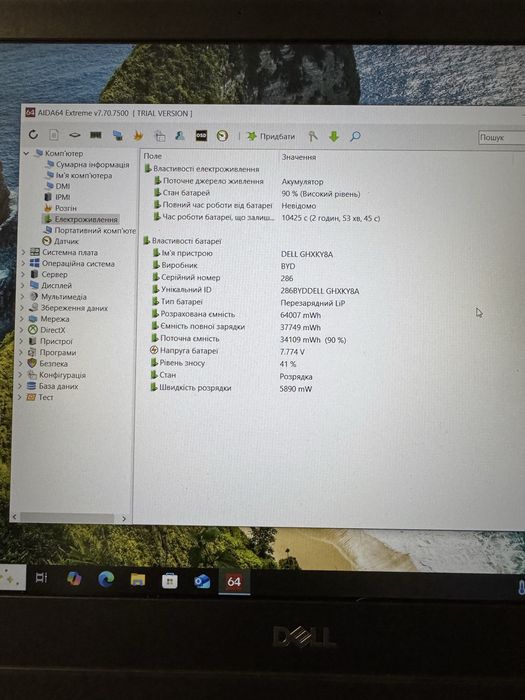Expand the Збереження даних node
The width and height of the screenshot is (525, 700).
tap(22, 308)
